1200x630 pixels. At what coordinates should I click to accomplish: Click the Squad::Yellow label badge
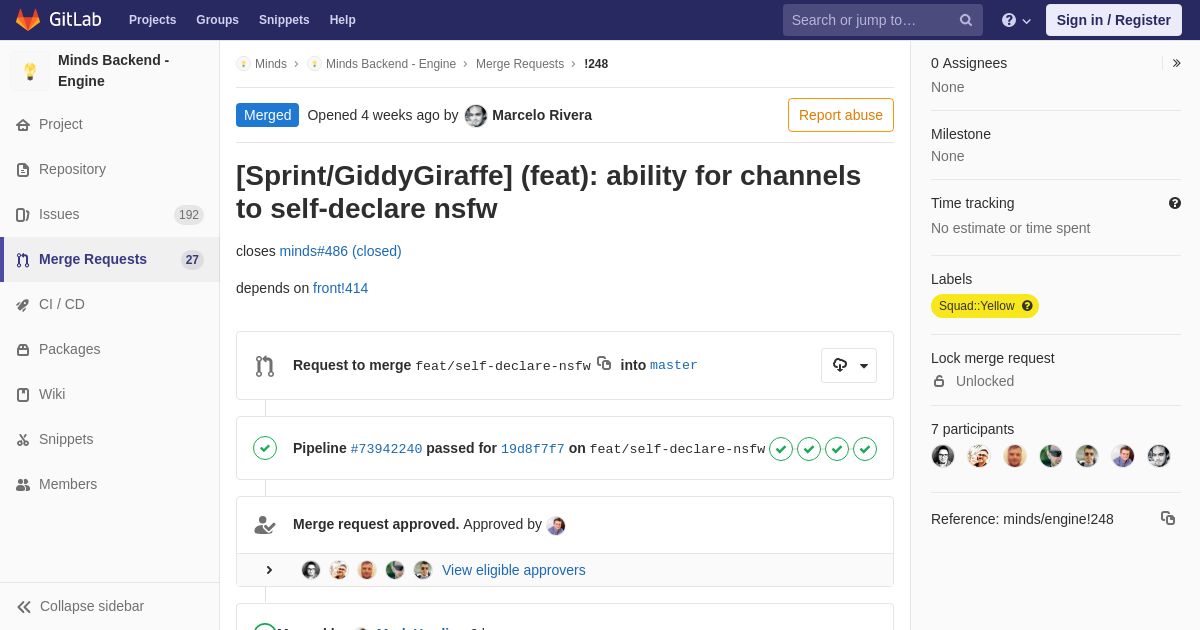(976, 306)
